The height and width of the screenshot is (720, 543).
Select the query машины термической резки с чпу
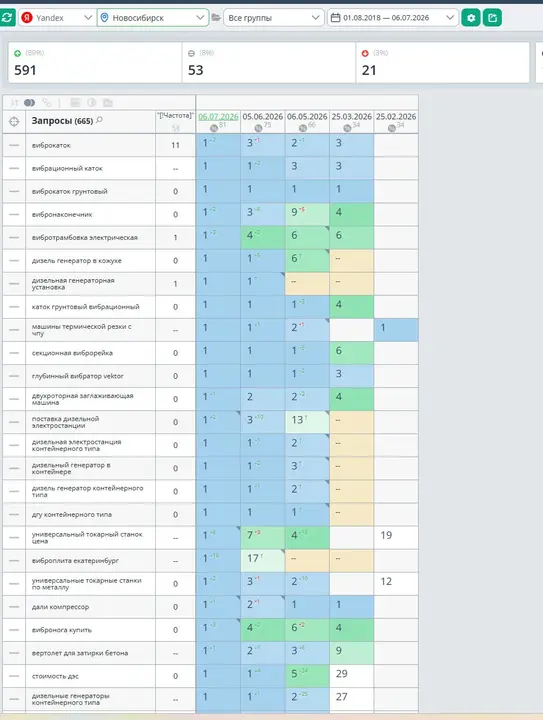pos(82,330)
